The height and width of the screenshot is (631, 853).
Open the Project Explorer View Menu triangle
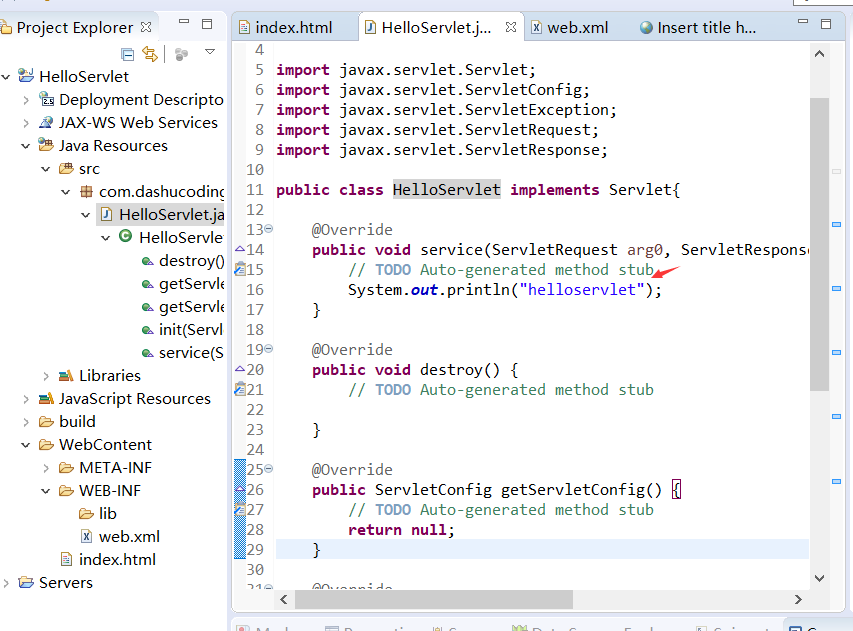tap(209, 52)
